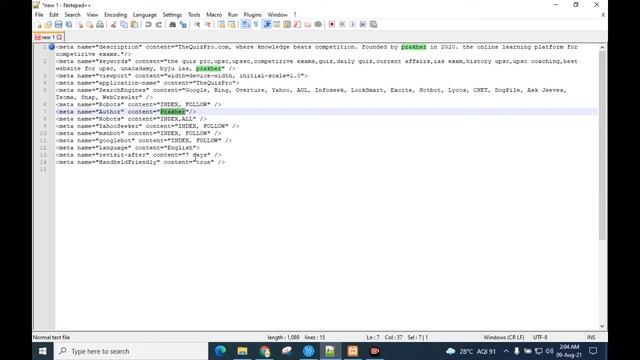The image size is (640, 360).
Task: Open Folder as Workspace icon
Action: (x=307, y=24)
